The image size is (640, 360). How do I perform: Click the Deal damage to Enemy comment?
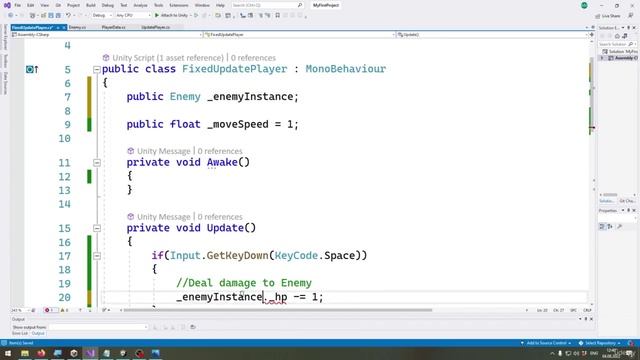[x=244, y=283]
